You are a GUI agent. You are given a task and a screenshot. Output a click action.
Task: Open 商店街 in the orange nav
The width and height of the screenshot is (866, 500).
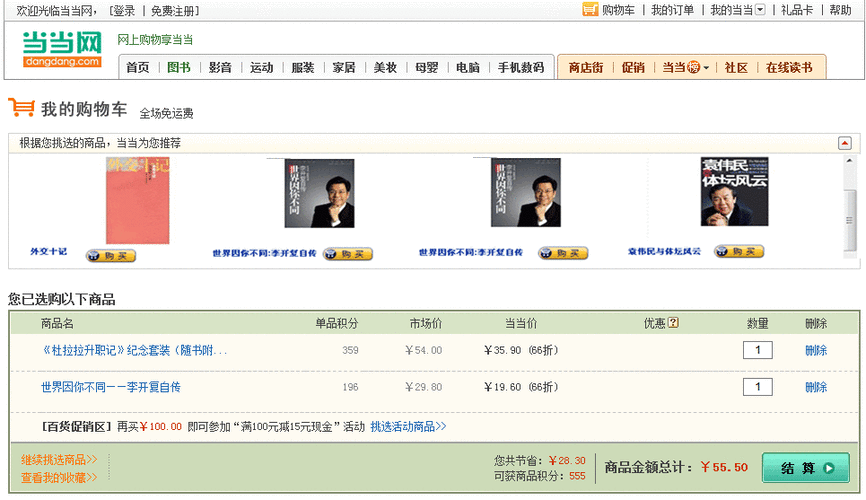coord(585,67)
